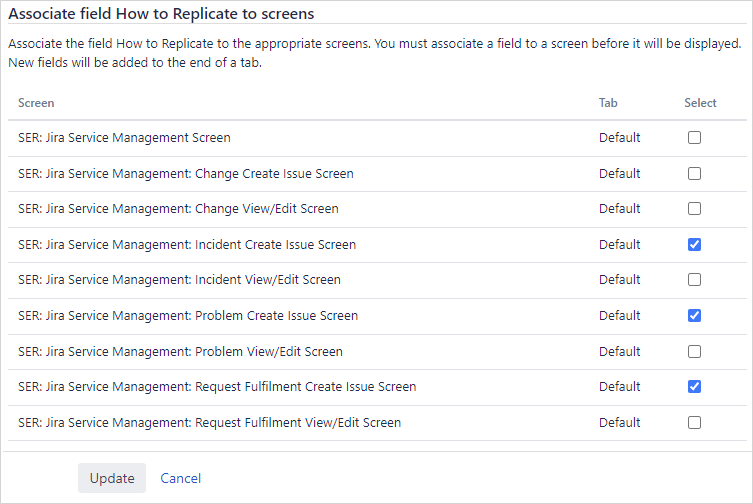The width and height of the screenshot is (753, 504).
Task: Click the Incident Create Issue Screen name text
Action: (x=187, y=244)
